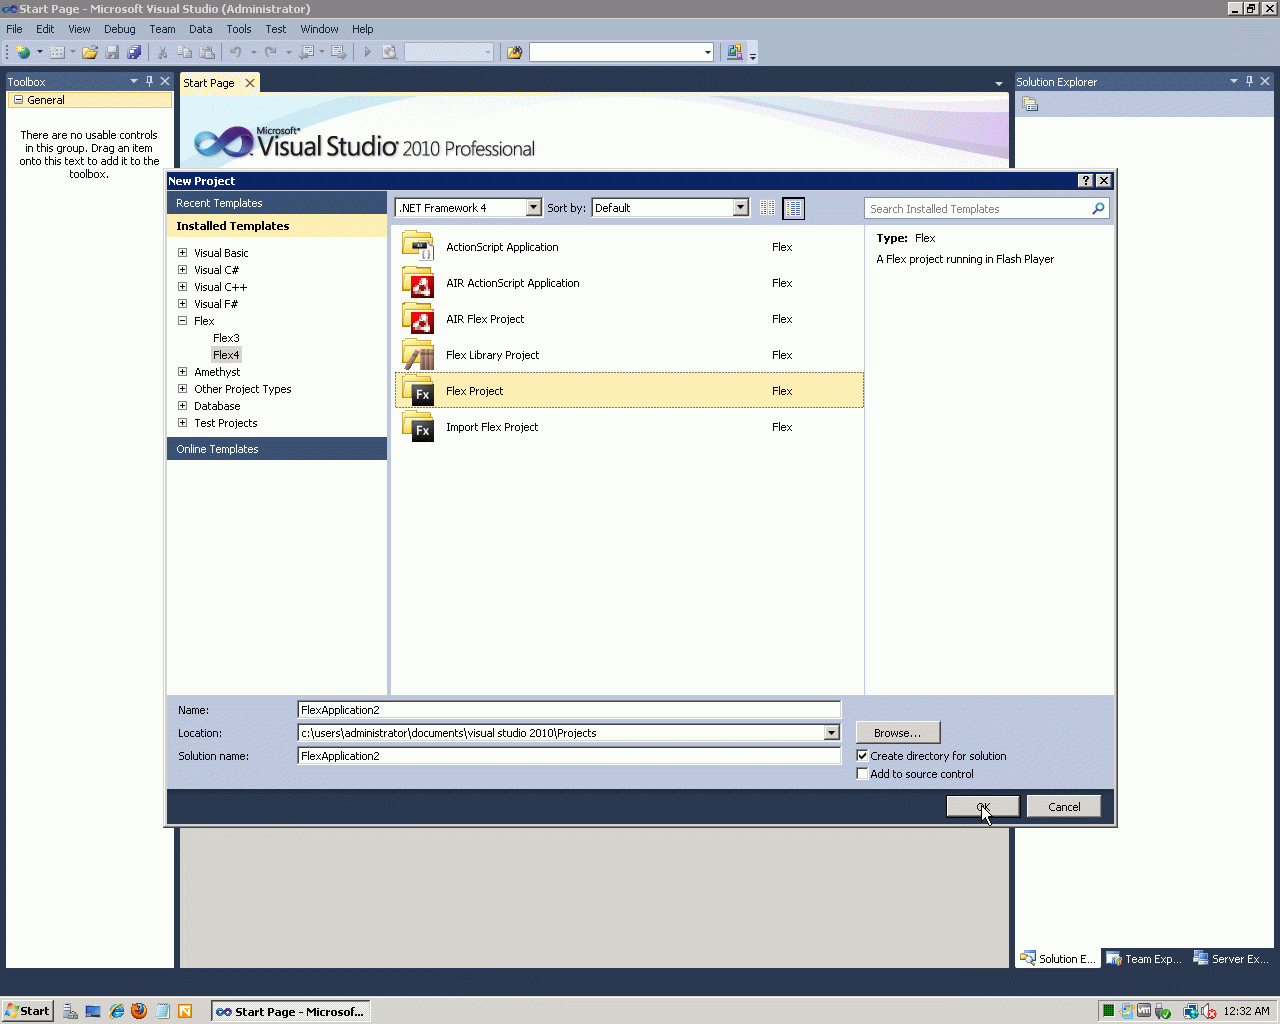Select the Flex Project Fx icon

tap(418, 391)
